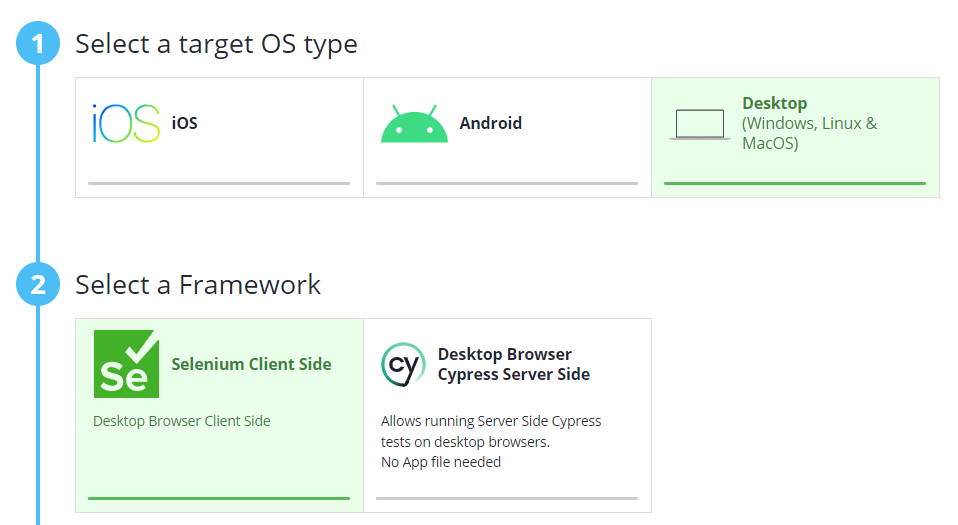Click the iOS logo icon
The image size is (958, 525).
(x=126, y=124)
